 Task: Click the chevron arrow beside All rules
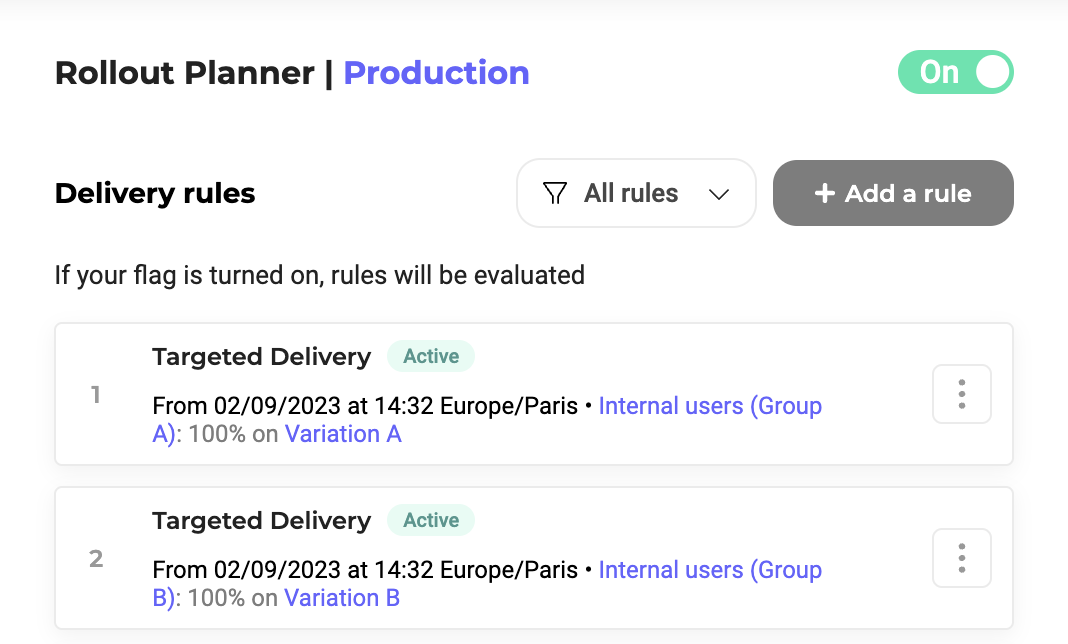(x=718, y=194)
